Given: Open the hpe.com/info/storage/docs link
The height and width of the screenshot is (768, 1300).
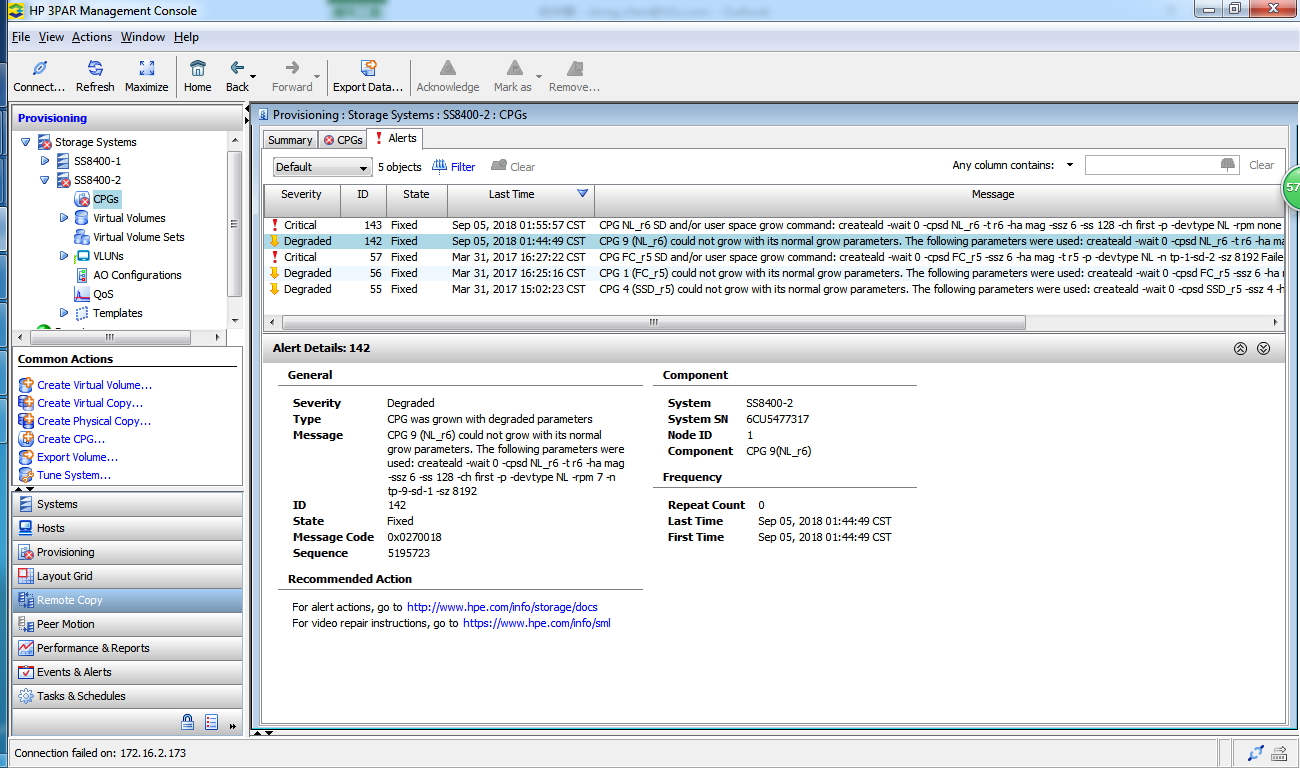Looking at the screenshot, I should point(502,607).
